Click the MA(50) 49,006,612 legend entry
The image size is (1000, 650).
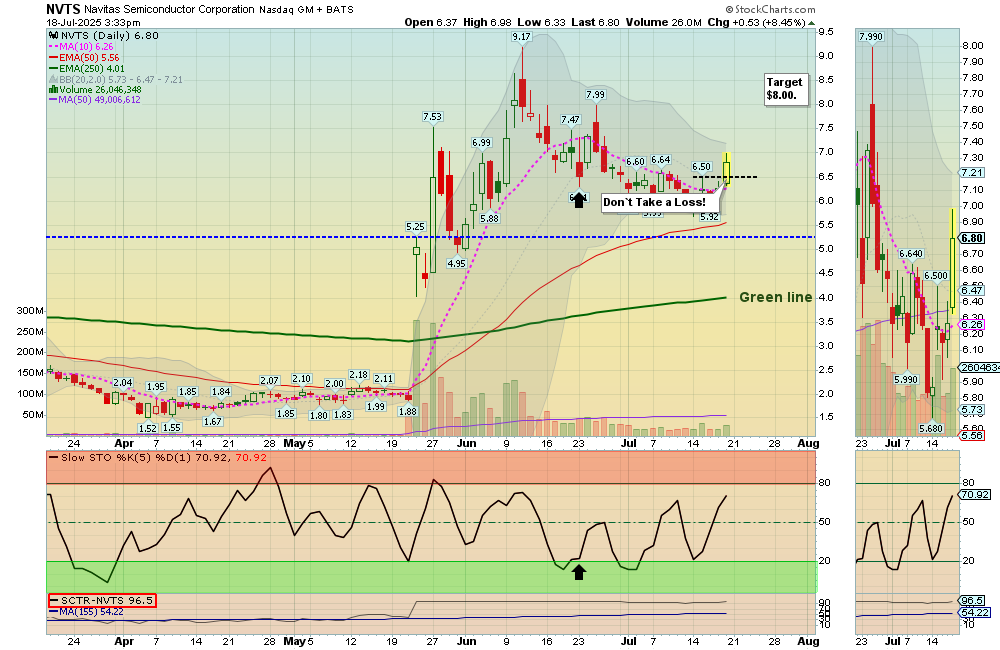(x=99, y=100)
